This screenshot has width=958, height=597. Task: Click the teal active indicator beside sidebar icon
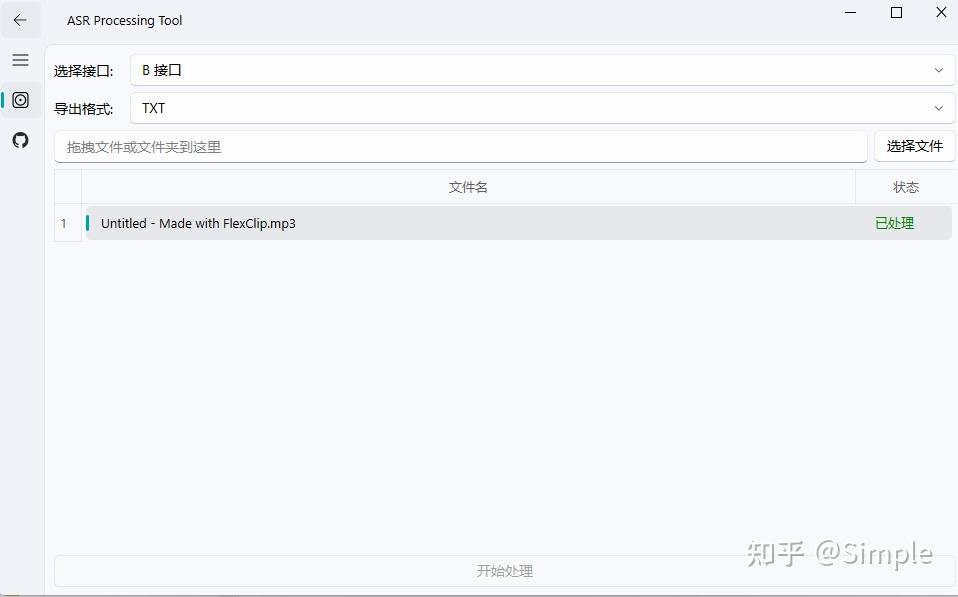(4, 100)
